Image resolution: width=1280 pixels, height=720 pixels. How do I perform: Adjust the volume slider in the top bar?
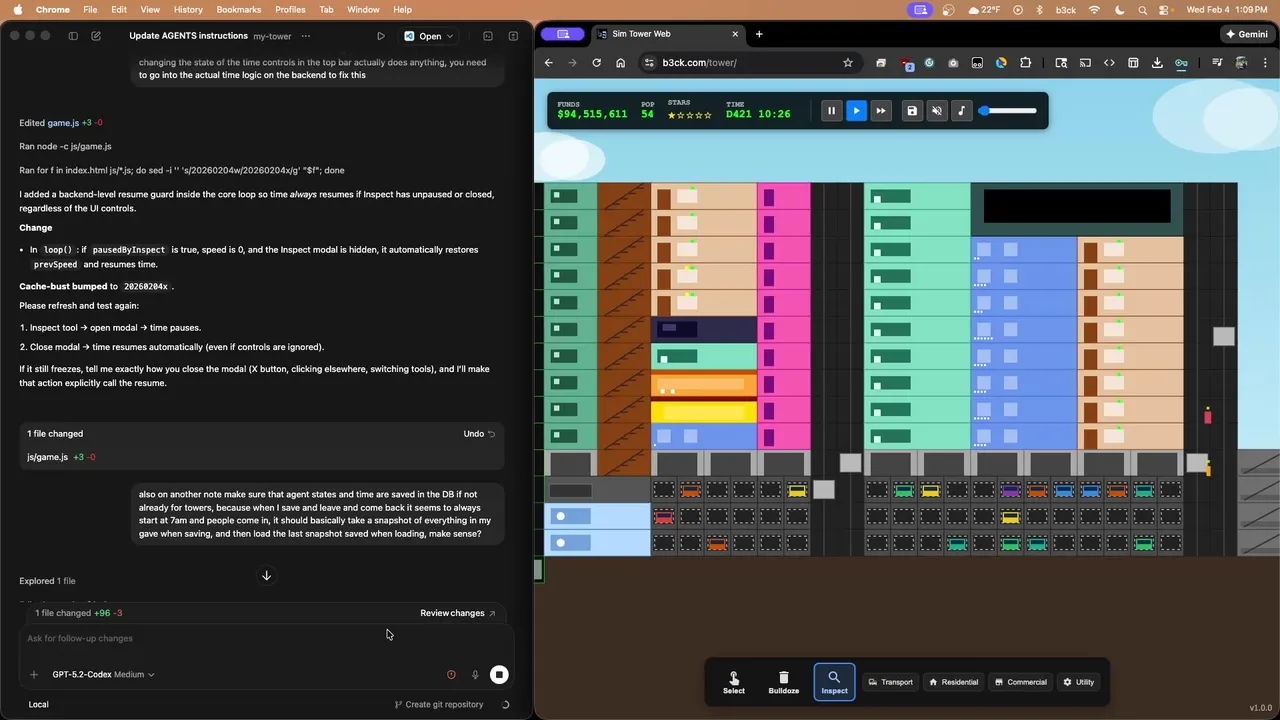coord(1008,111)
